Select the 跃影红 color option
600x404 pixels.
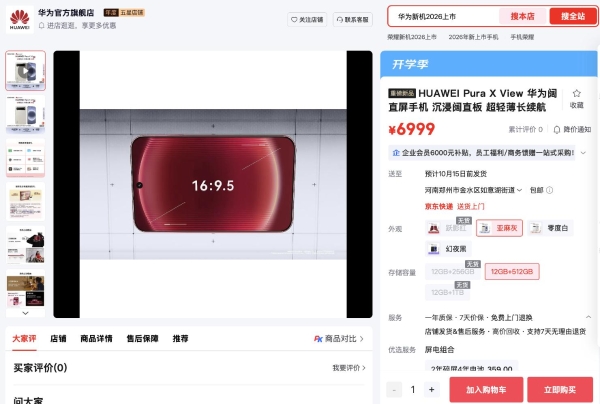click(448, 228)
